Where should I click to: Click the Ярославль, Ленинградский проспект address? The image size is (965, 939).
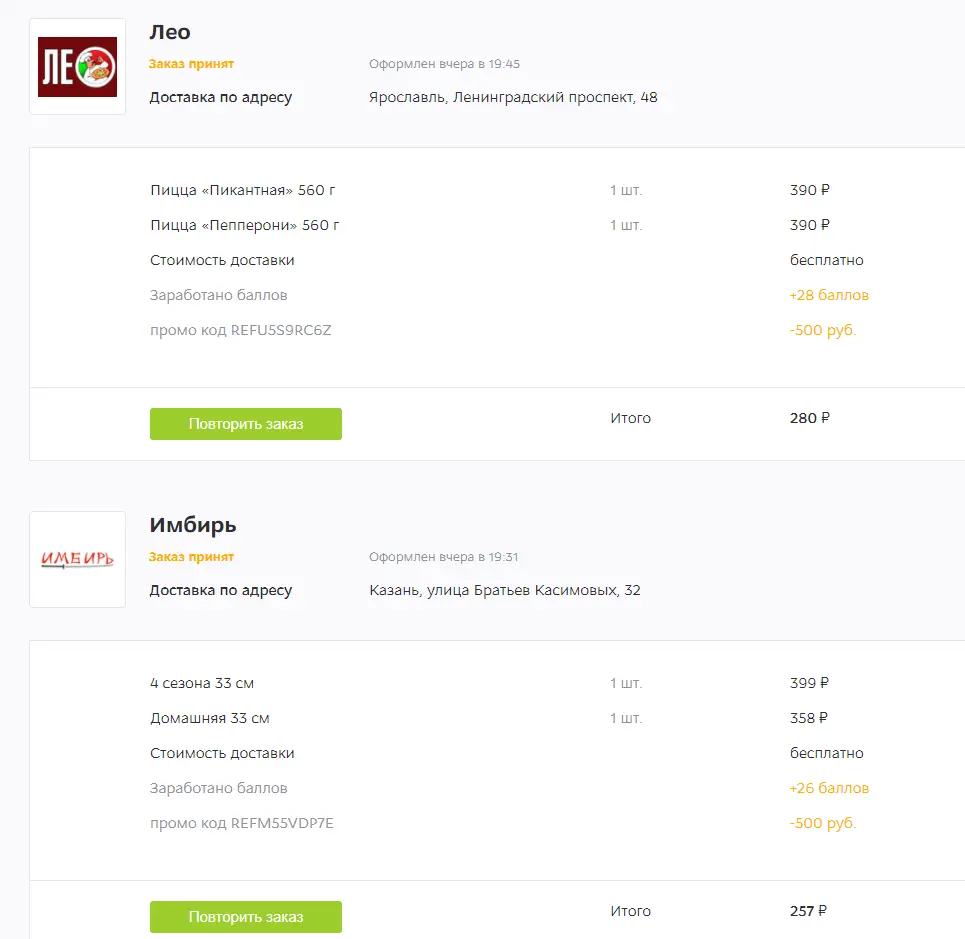click(513, 97)
